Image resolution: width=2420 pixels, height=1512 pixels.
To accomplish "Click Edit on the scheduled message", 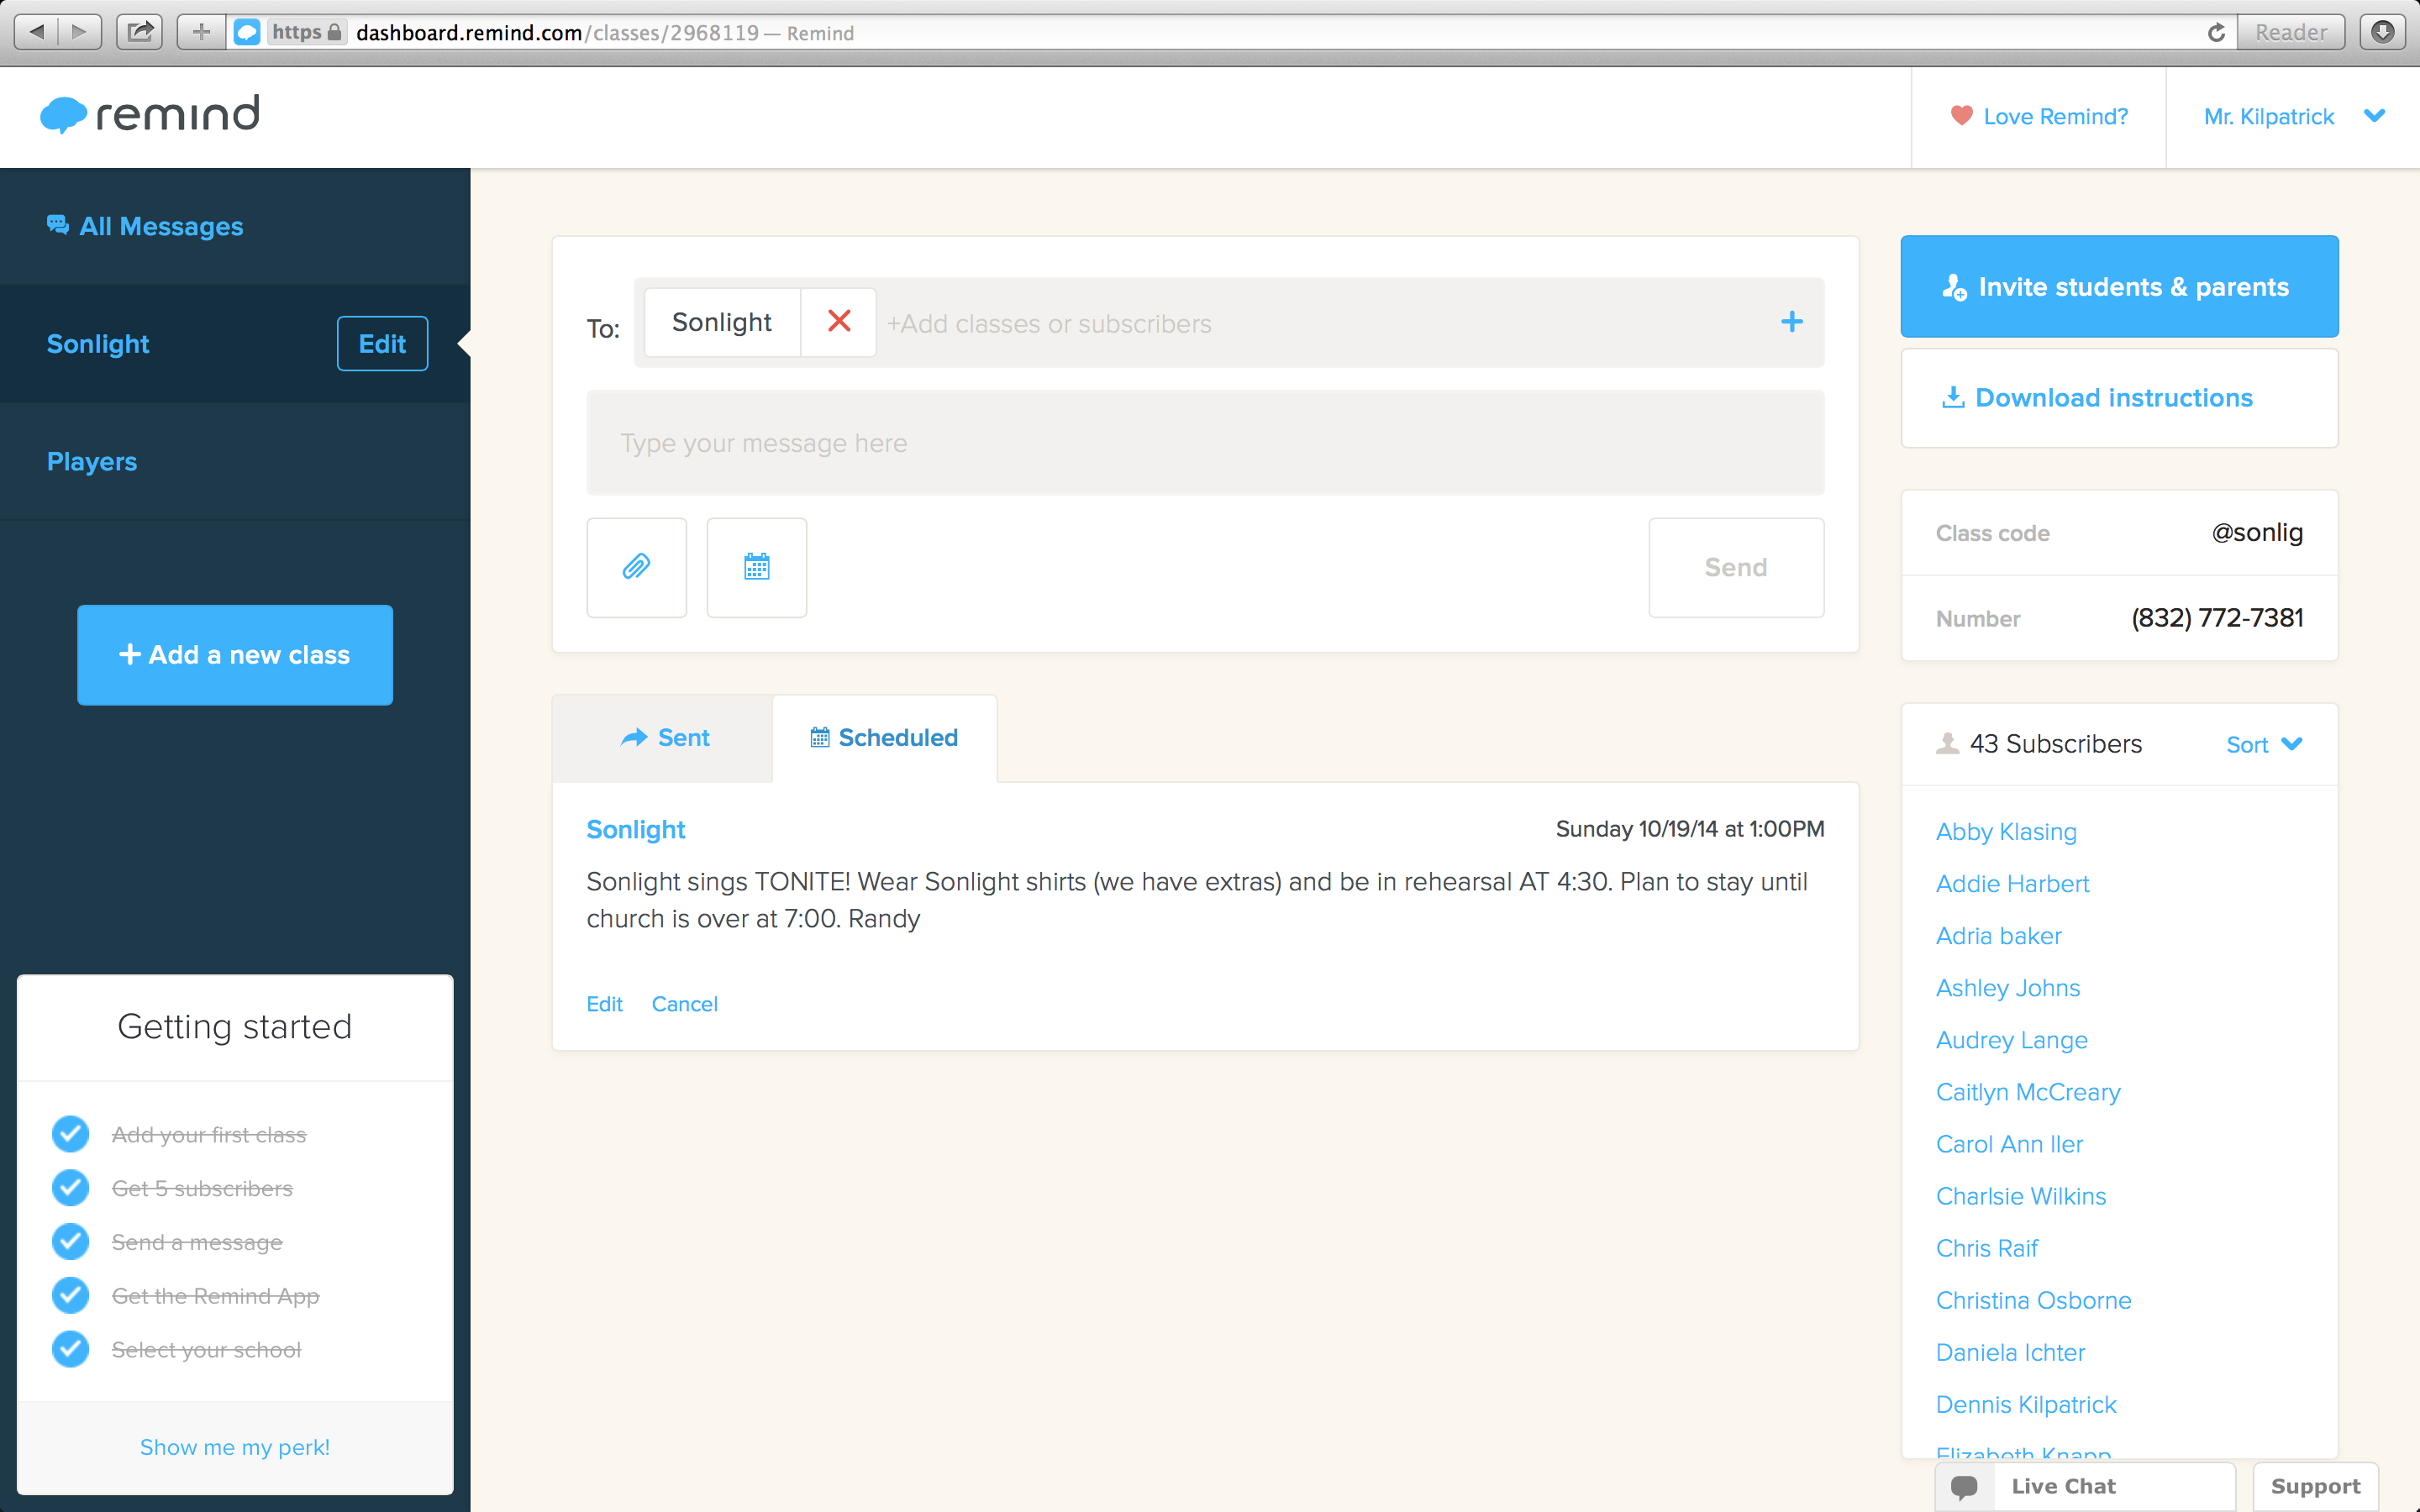I will (x=604, y=1004).
